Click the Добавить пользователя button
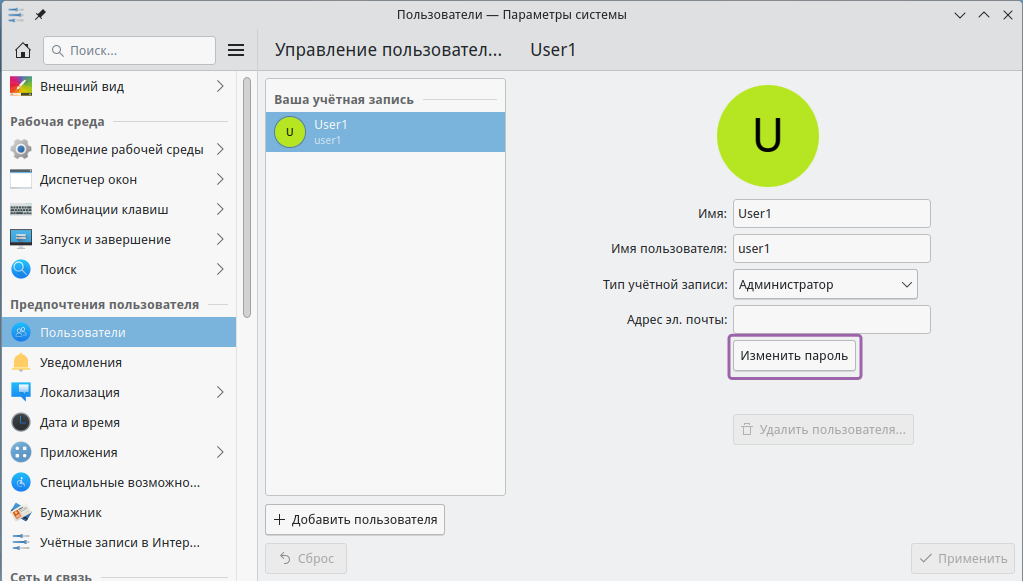This screenshot has height=581, width=1023. (x=355, y=520)
